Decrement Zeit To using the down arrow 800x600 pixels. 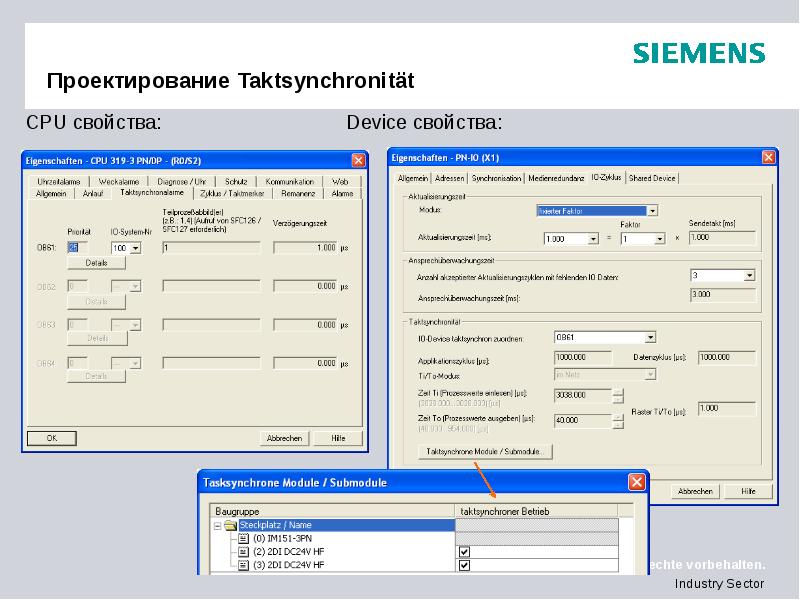(618, 424)
